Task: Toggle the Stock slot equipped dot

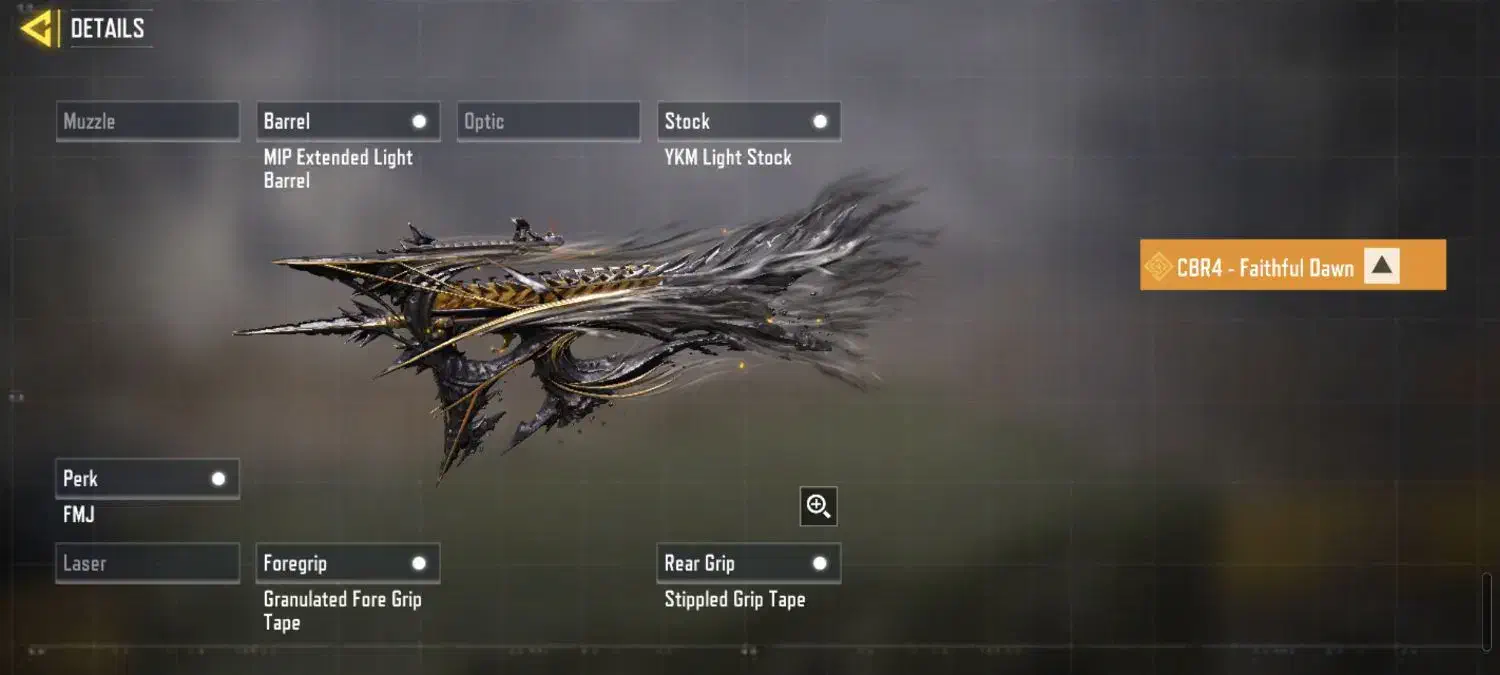Action: 820,121
